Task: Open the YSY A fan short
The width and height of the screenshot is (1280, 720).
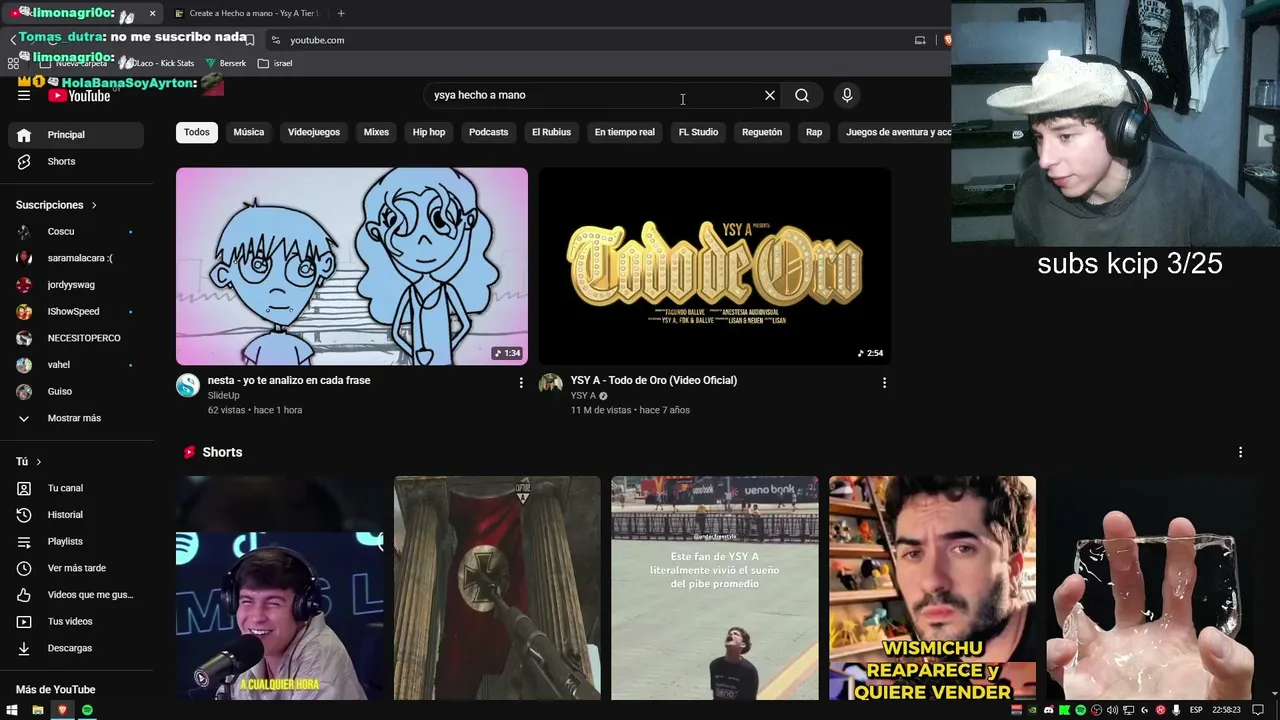Action: (x=715, y=588)
